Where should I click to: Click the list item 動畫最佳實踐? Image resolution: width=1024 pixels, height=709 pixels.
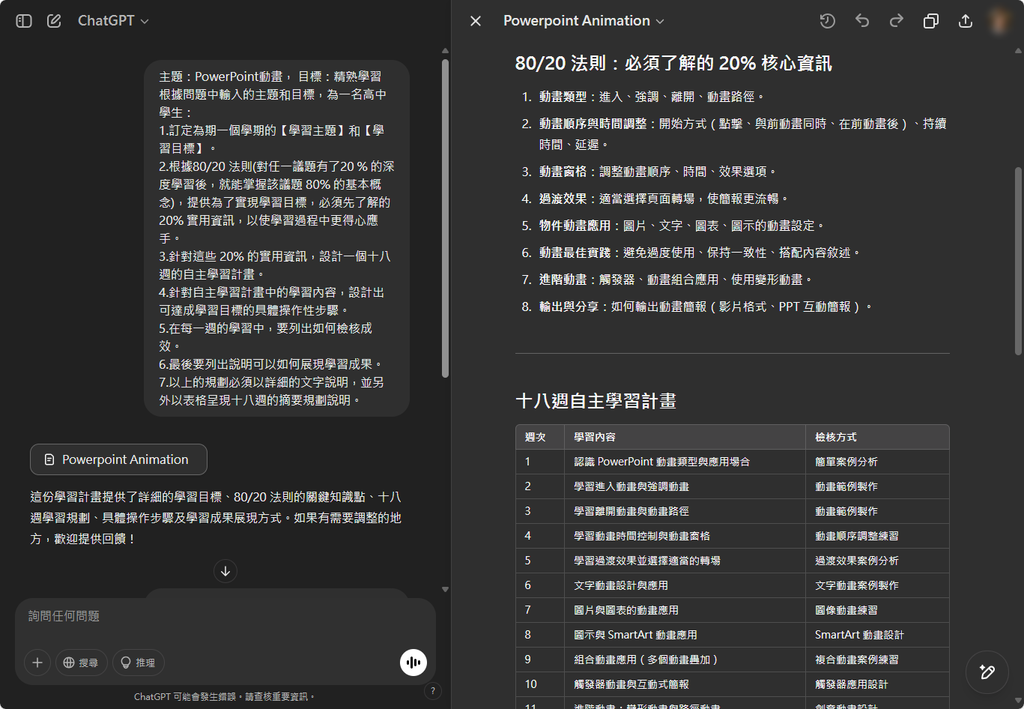700,253
